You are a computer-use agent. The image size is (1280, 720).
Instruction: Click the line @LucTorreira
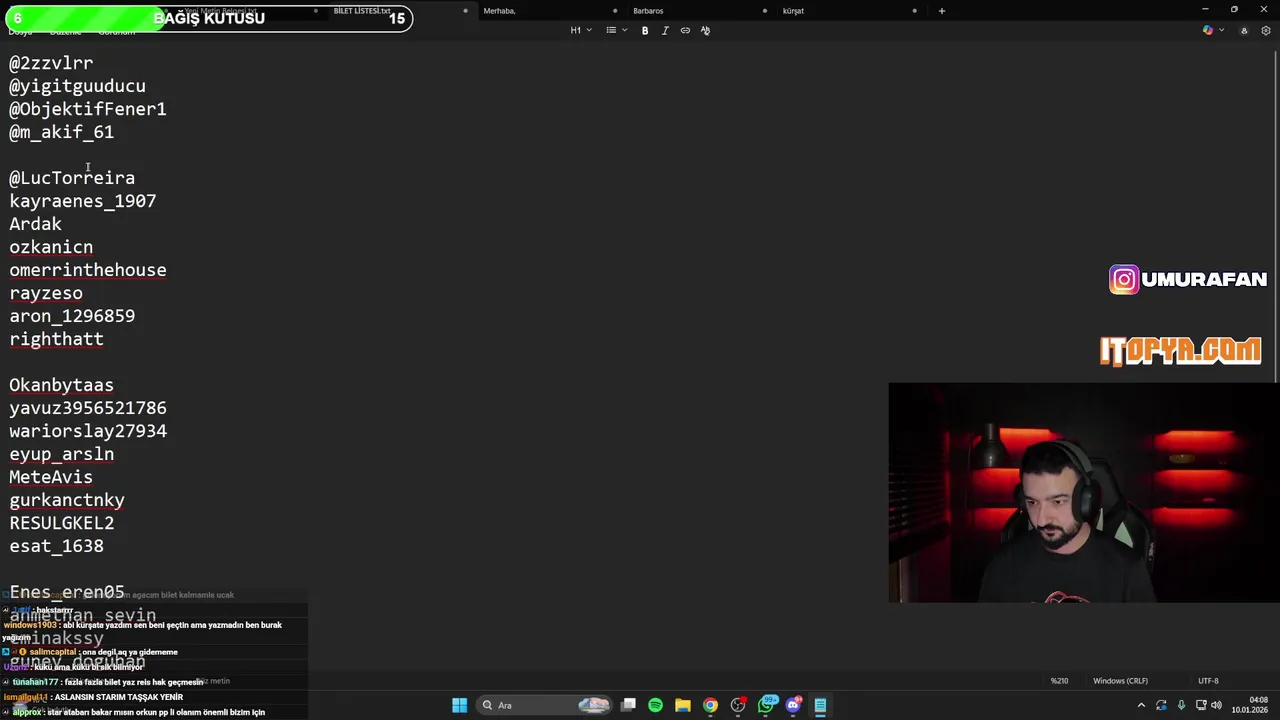tap(72, 178)
